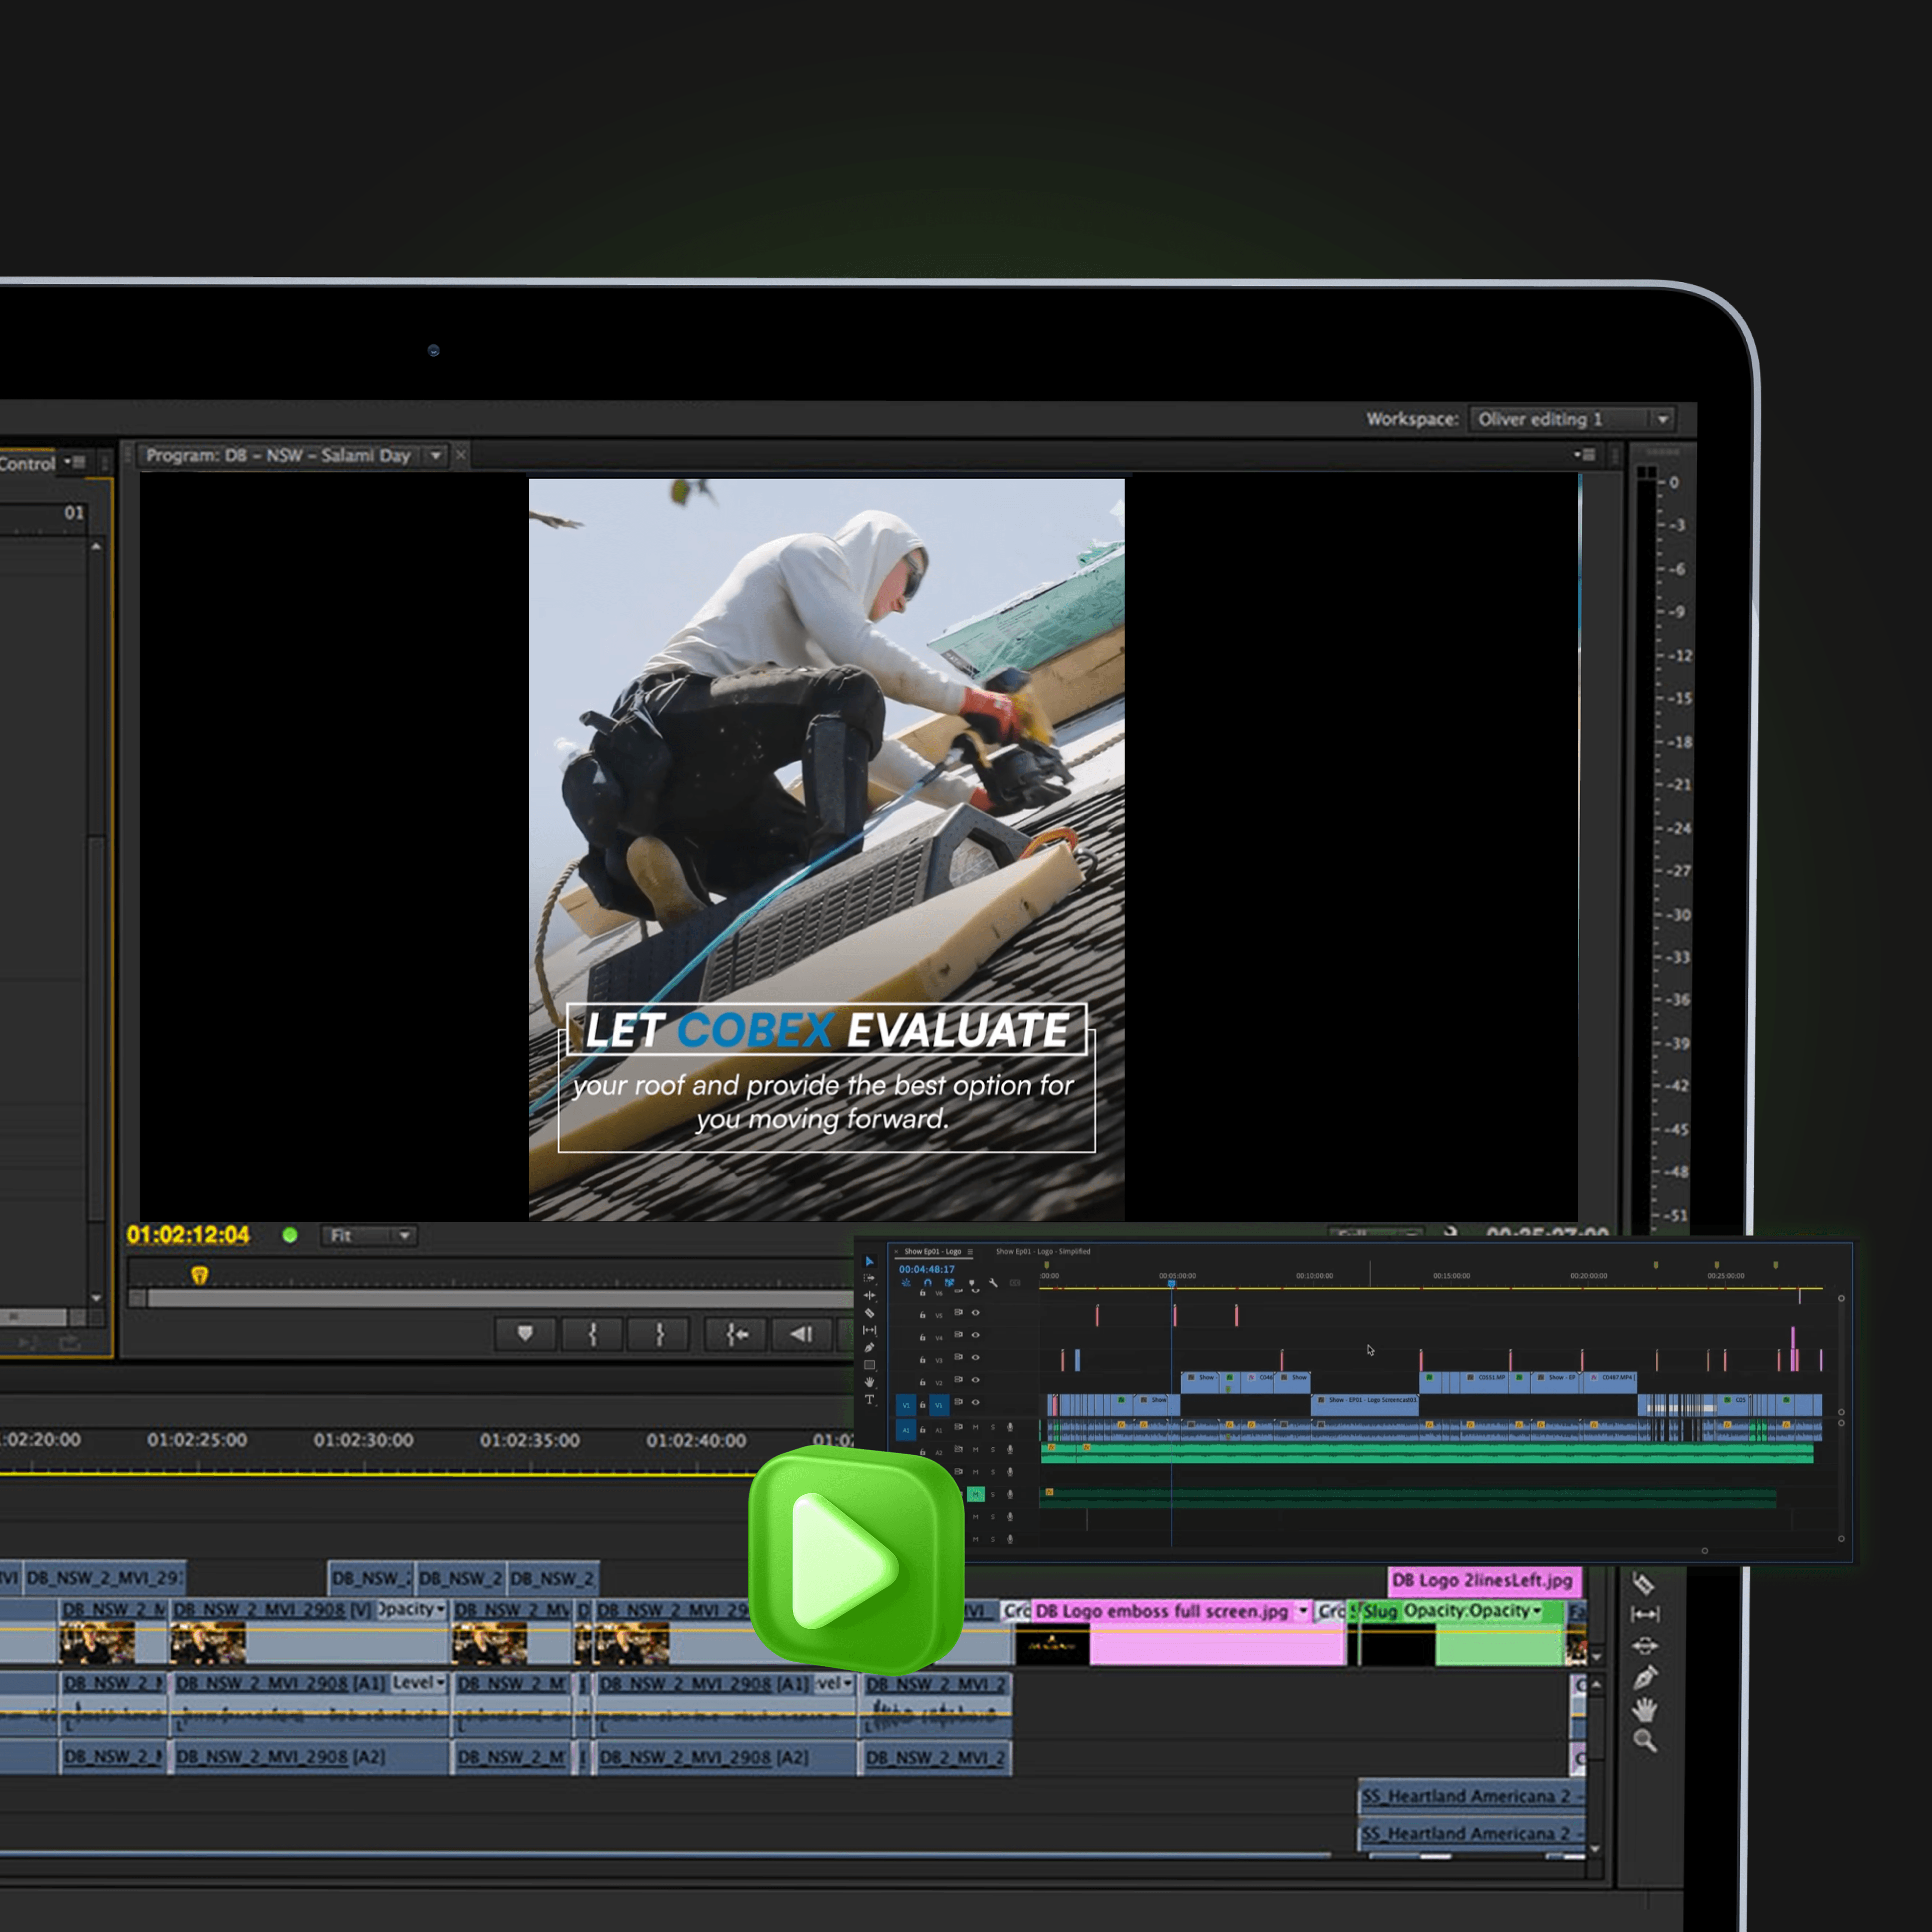
Task: Click the closed captions icon in the timeline header
Action: click(1015, 1283)
